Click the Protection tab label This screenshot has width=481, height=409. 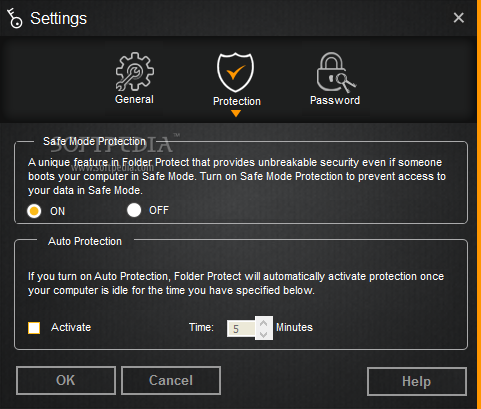(x=237, y=101)
